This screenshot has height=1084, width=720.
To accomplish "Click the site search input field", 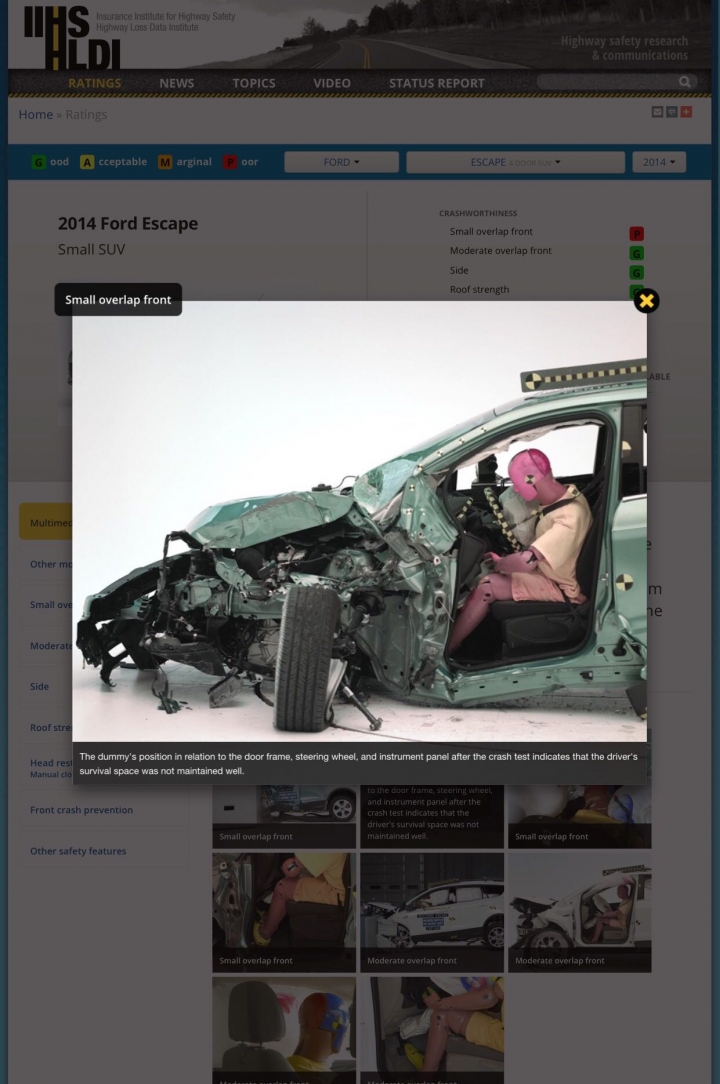I will click(x=607, y=82).
